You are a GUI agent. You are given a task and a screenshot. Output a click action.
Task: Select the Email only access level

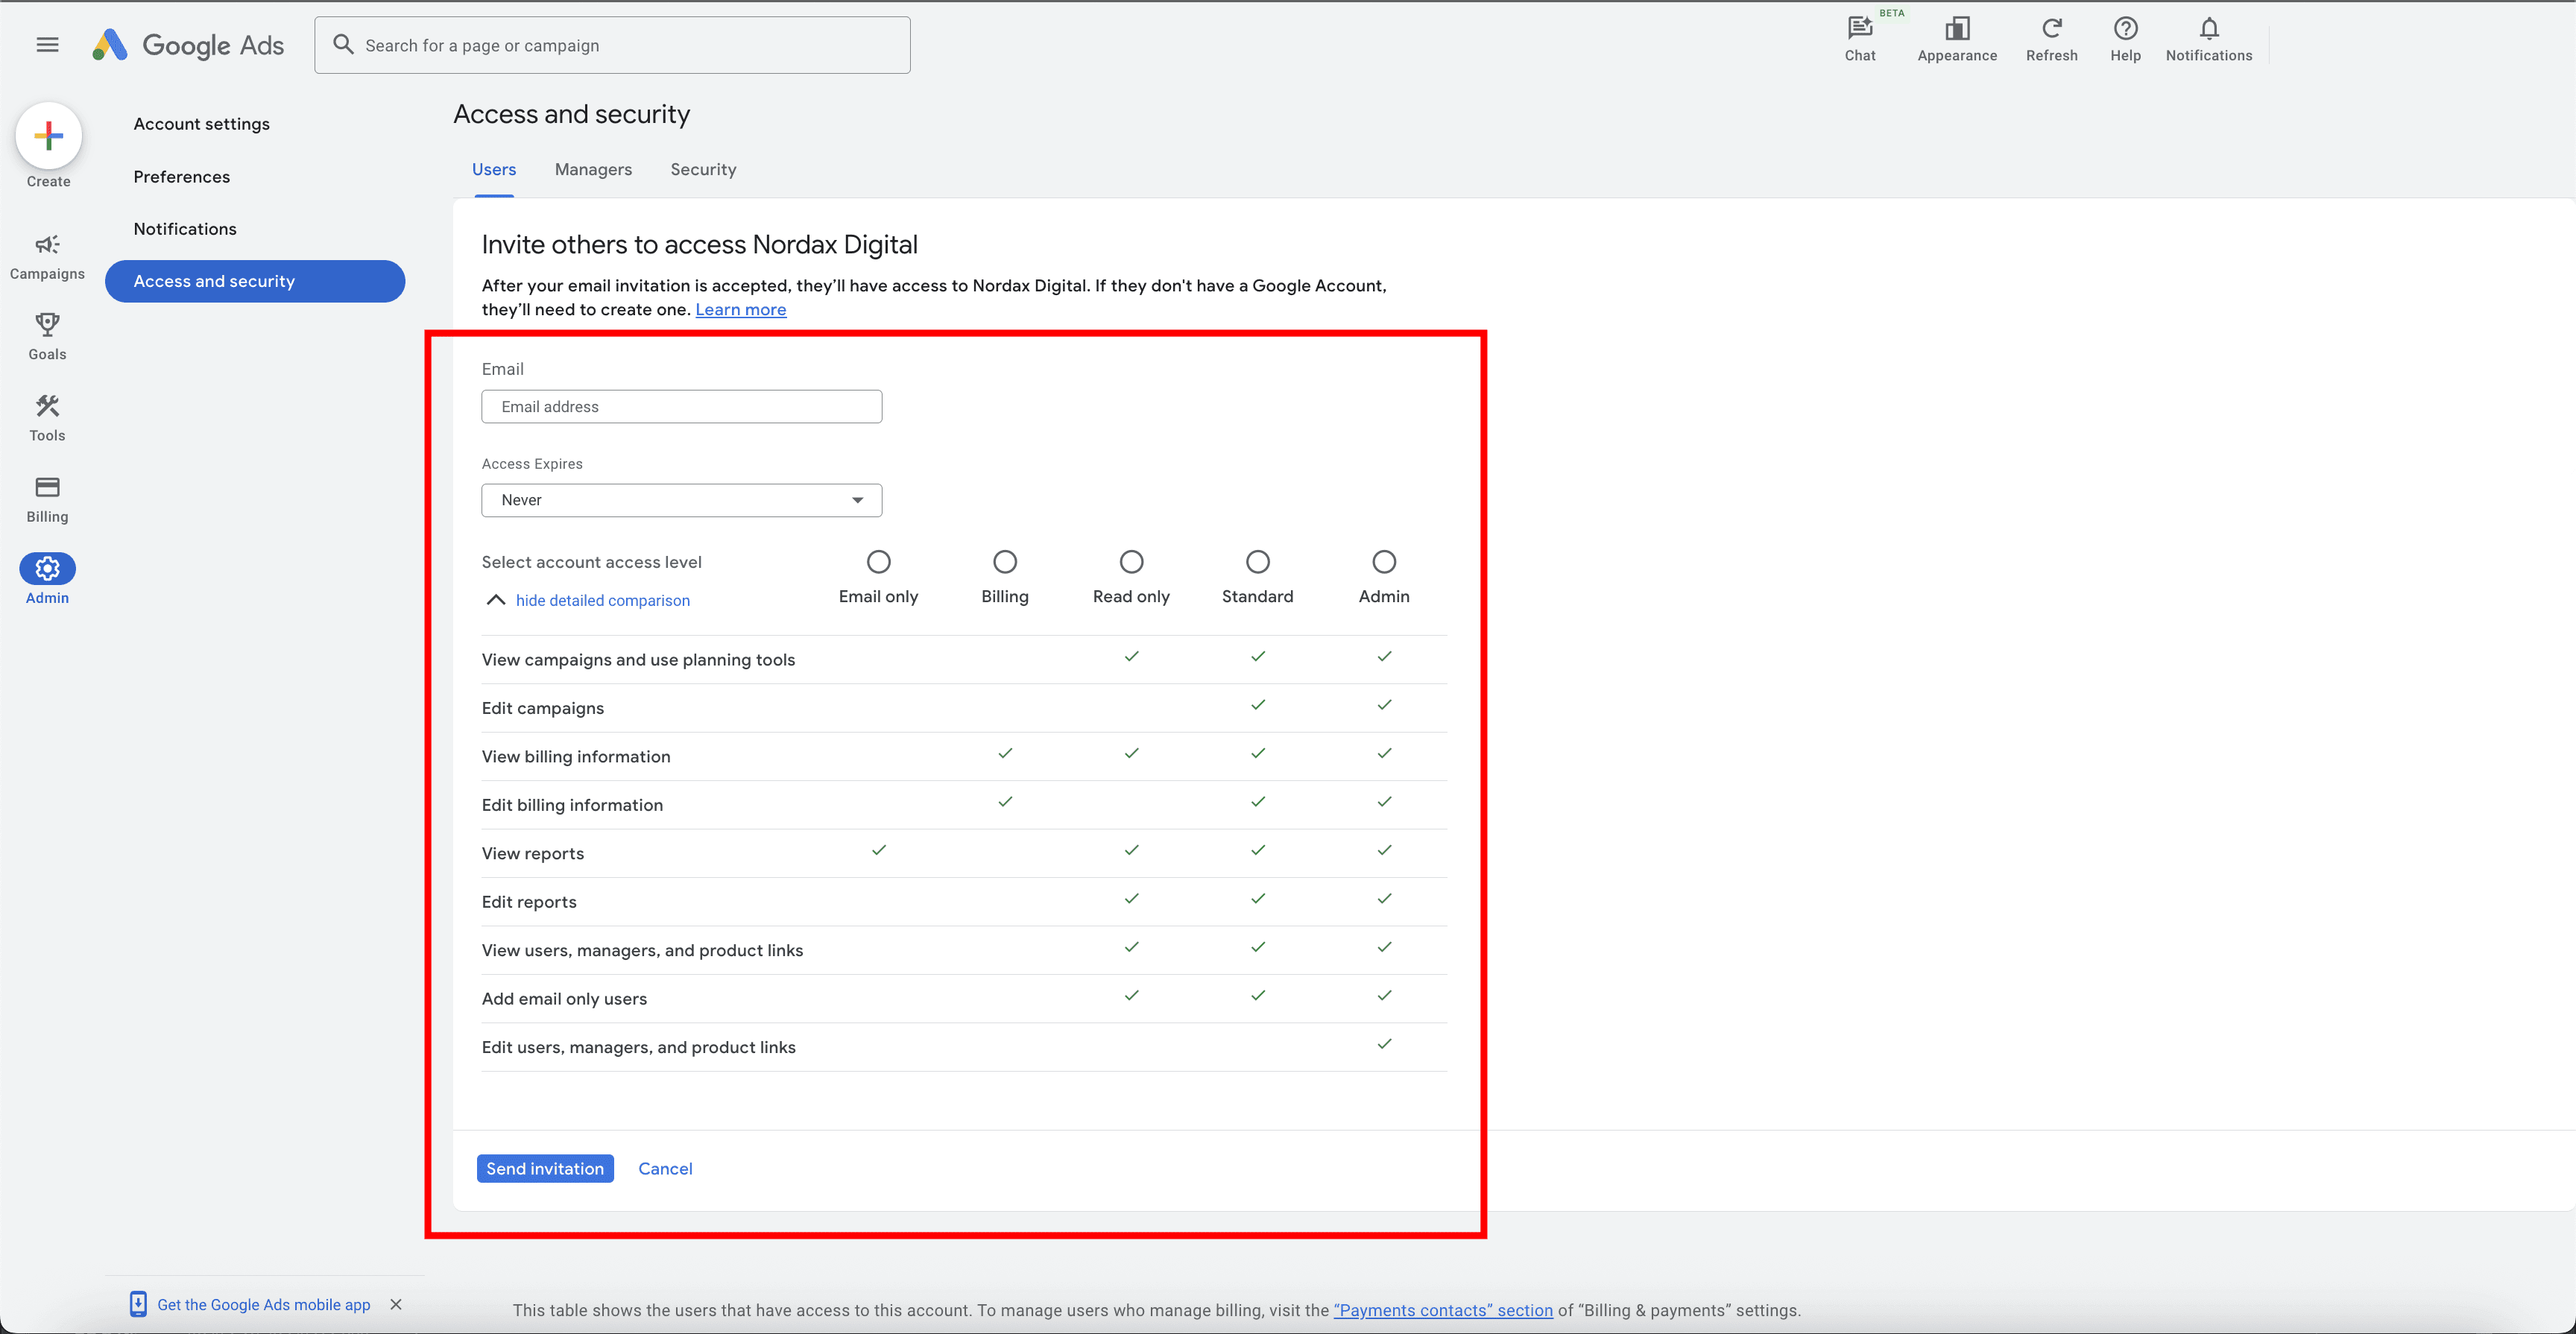point(878,562)
